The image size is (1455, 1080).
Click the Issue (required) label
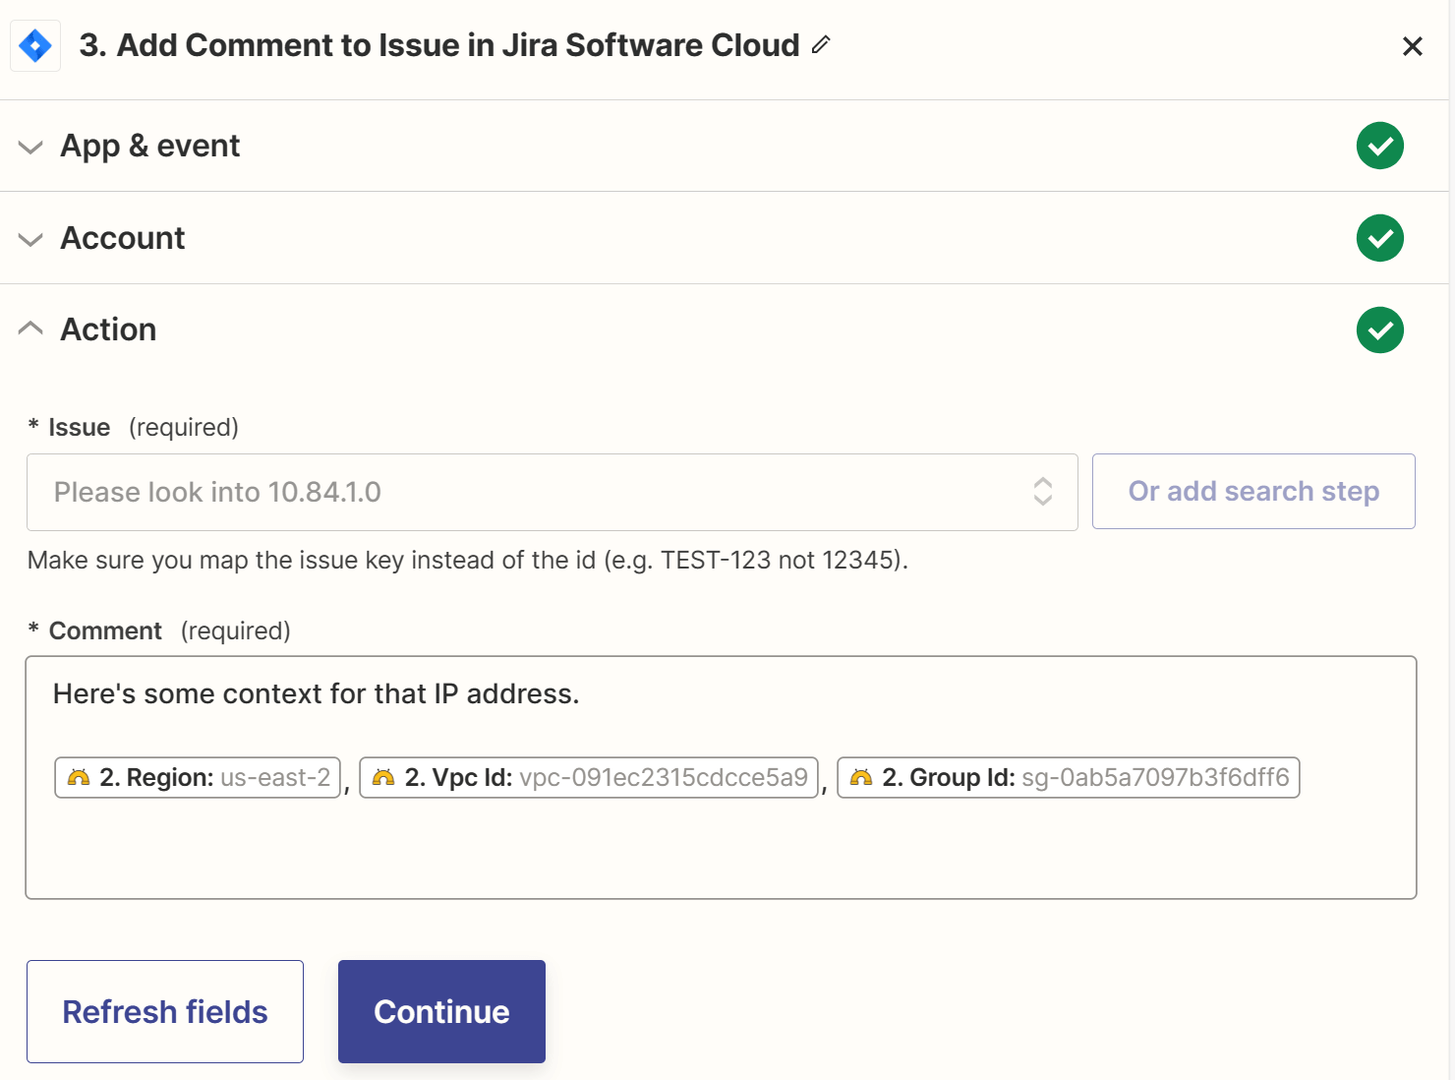tap(133, 427)
